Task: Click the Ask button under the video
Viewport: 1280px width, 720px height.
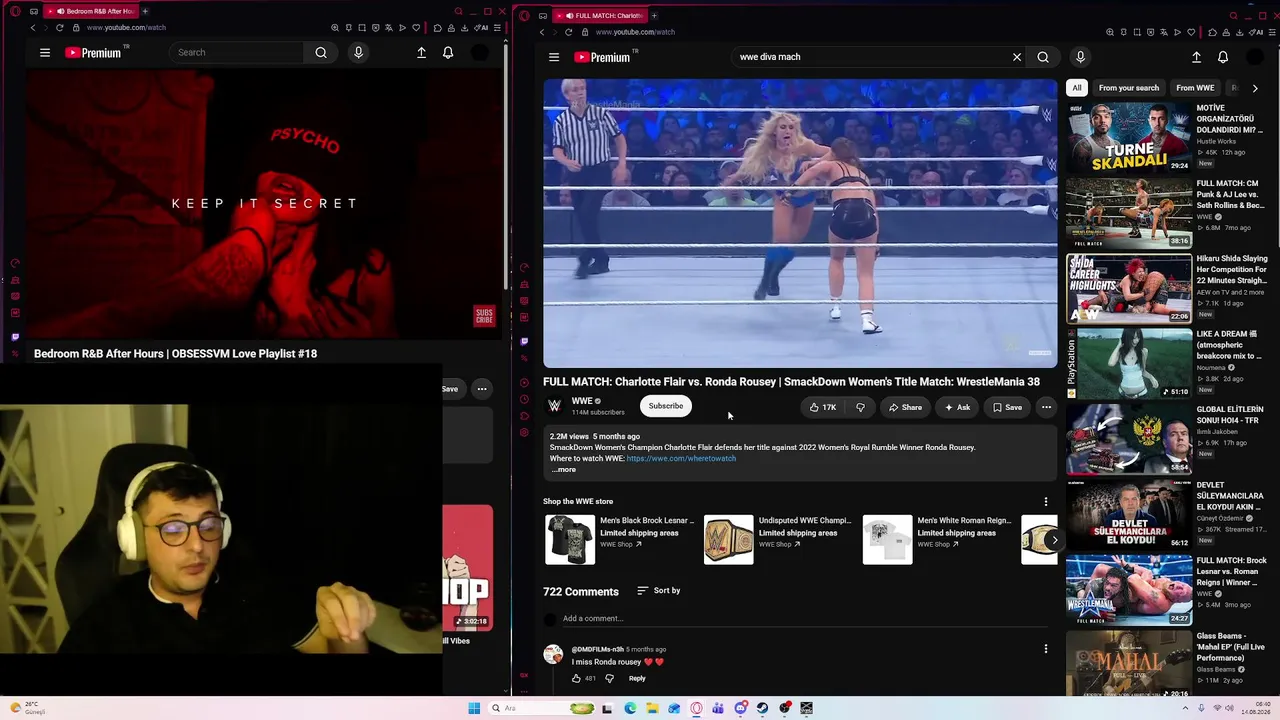Action: pyautogui.click(x=957, y=407)
